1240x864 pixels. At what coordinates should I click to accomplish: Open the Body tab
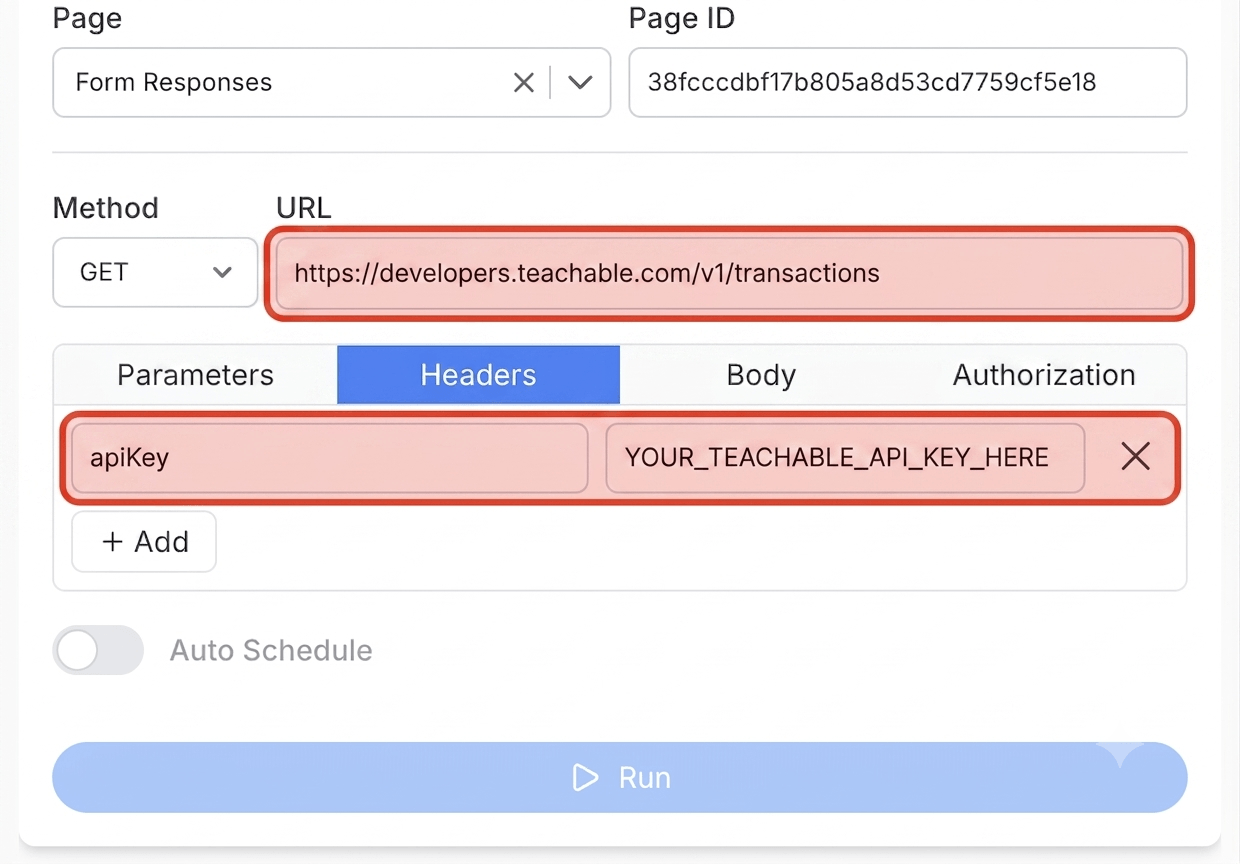761,375
